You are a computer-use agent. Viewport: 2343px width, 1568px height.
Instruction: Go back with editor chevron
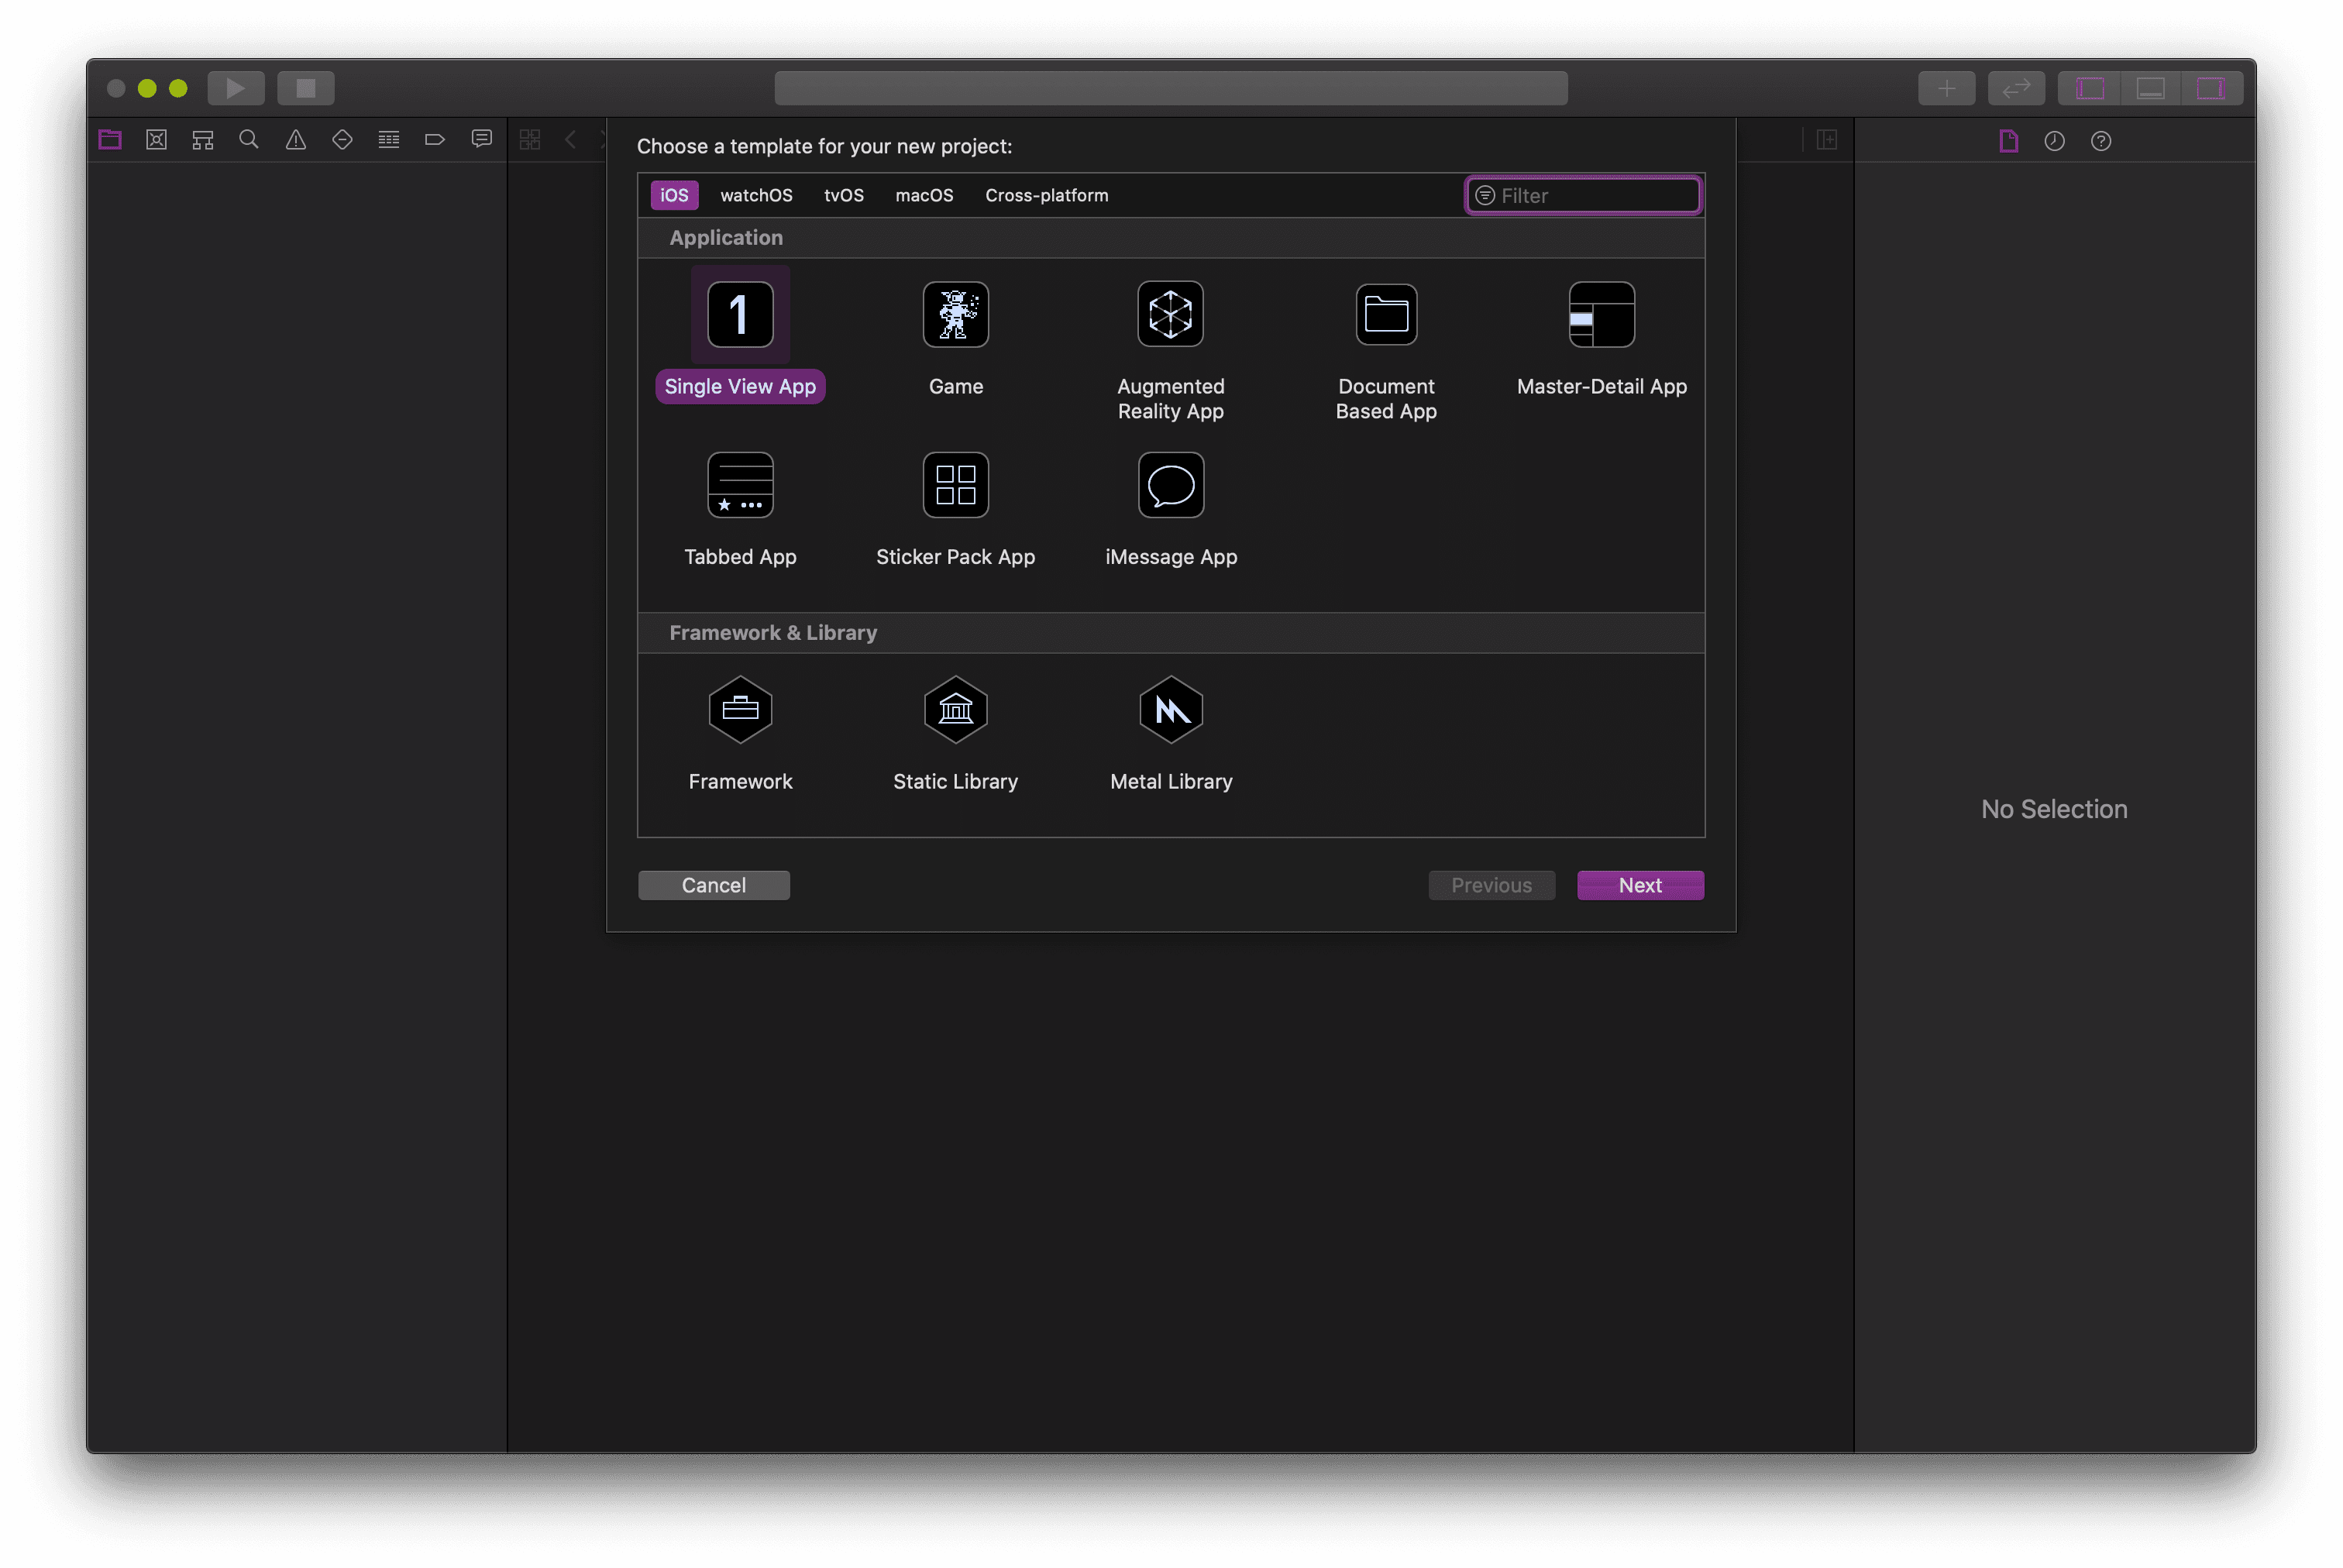point(570,140)
